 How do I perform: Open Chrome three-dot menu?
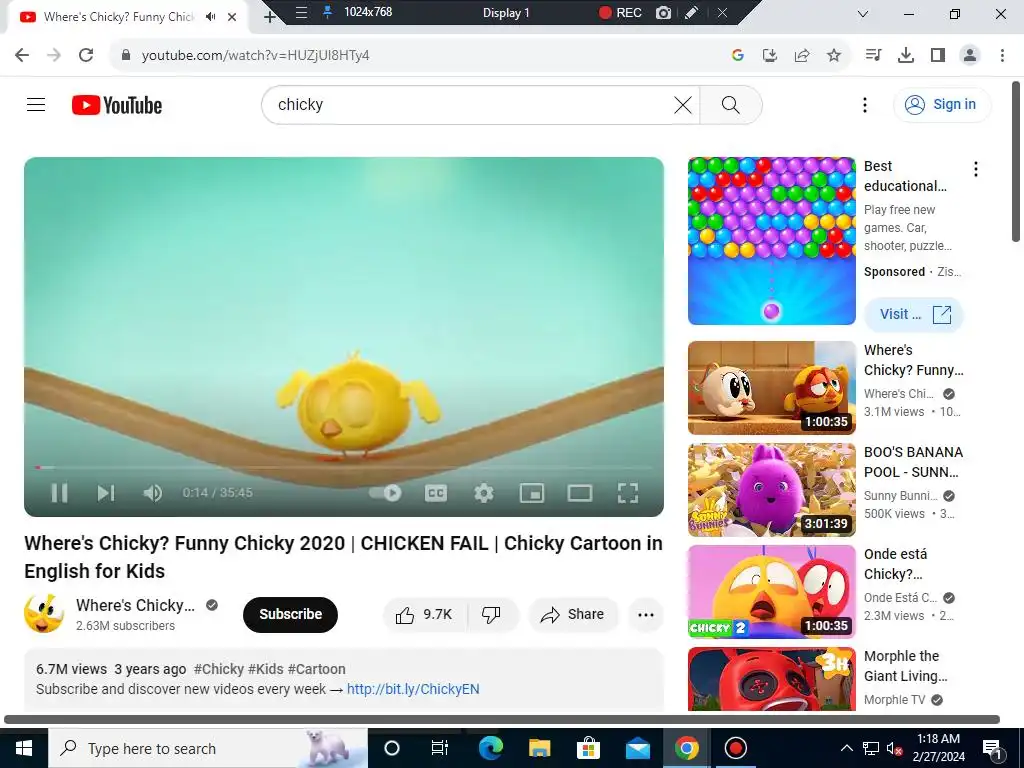click(x=1002, y=55)
